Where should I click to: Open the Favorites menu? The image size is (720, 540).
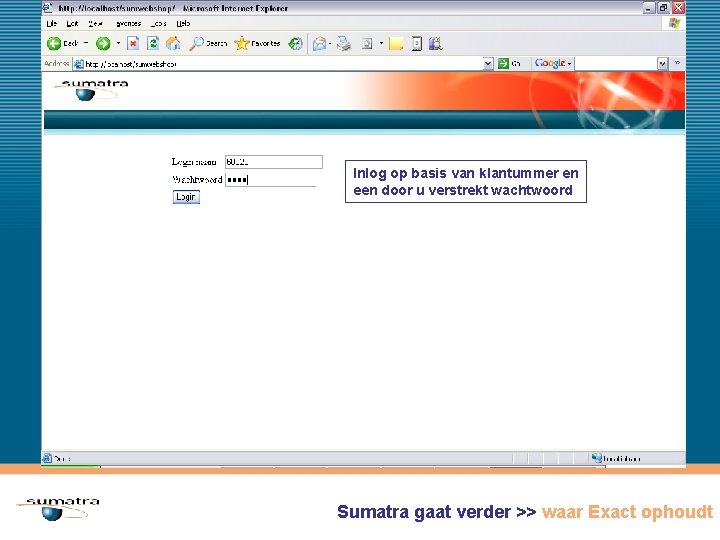coord(128,23)
